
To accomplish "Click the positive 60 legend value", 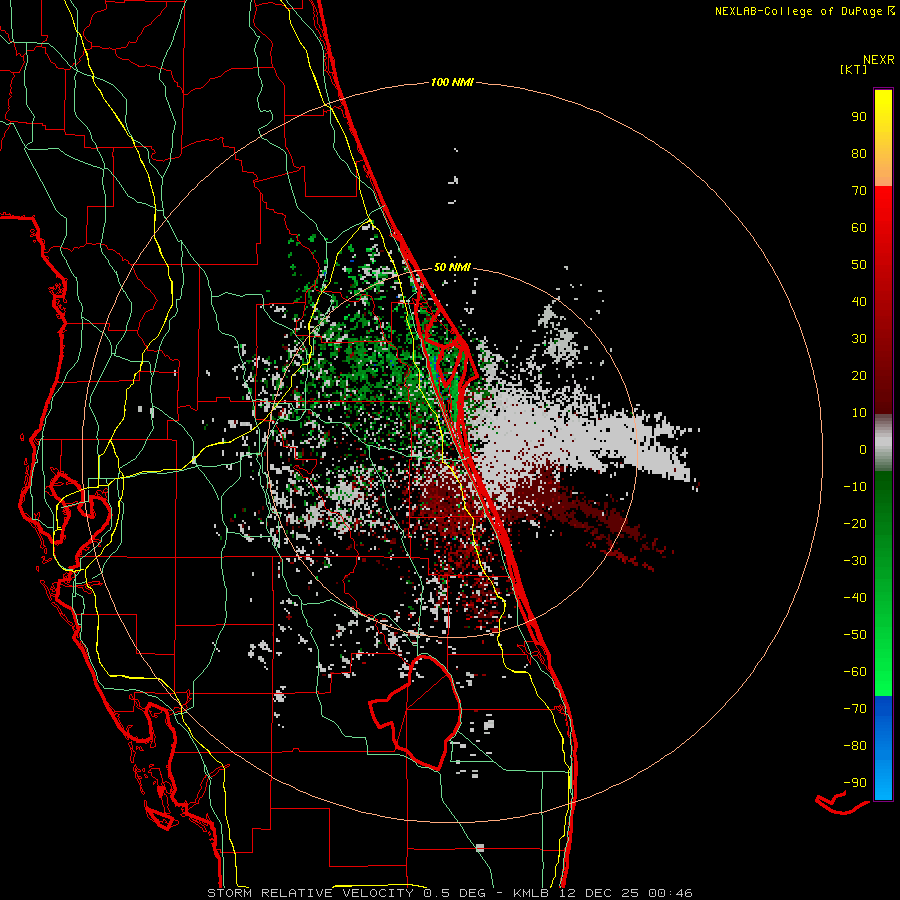I will coord(859,227).
